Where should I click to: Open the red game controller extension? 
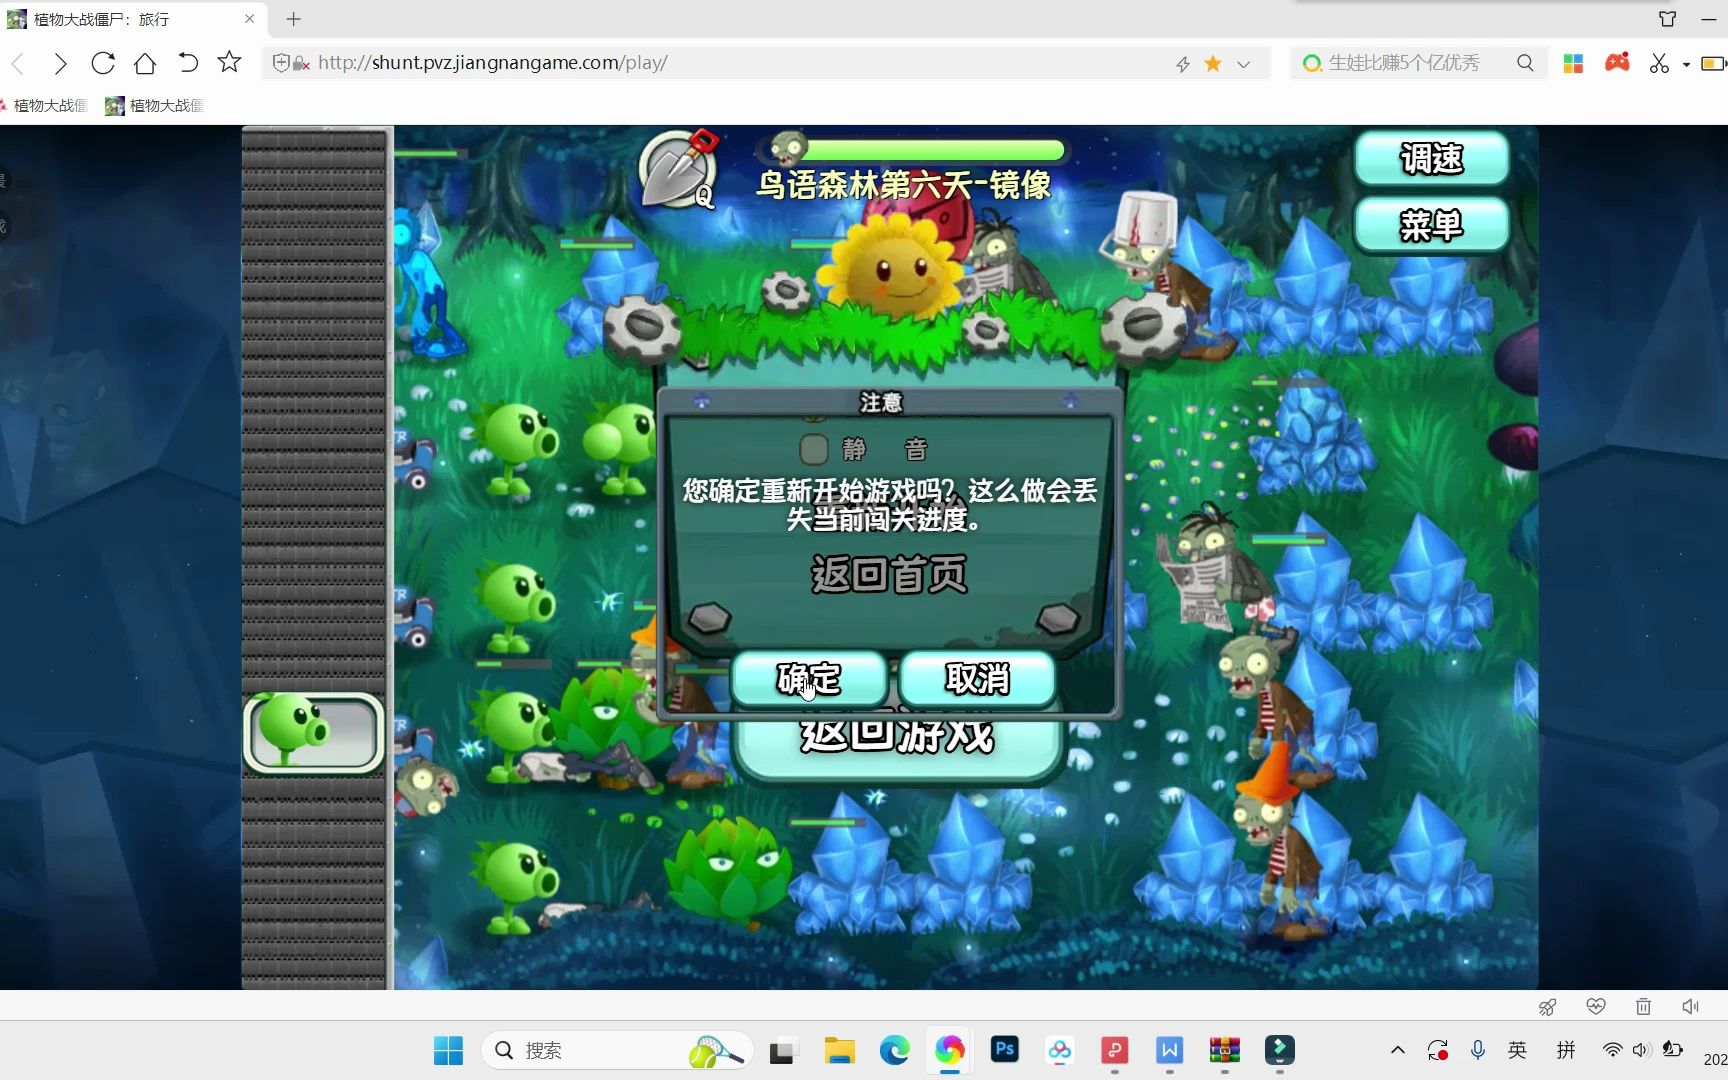pos(1617,63)
